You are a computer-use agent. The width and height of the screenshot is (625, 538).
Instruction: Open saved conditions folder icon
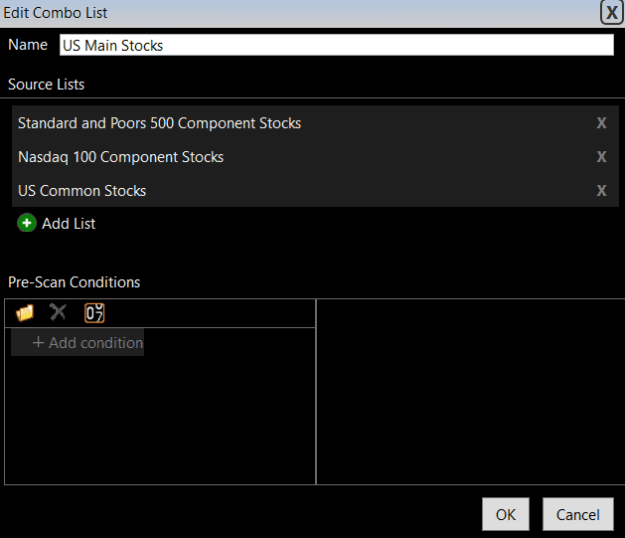[x=25, y=313]
